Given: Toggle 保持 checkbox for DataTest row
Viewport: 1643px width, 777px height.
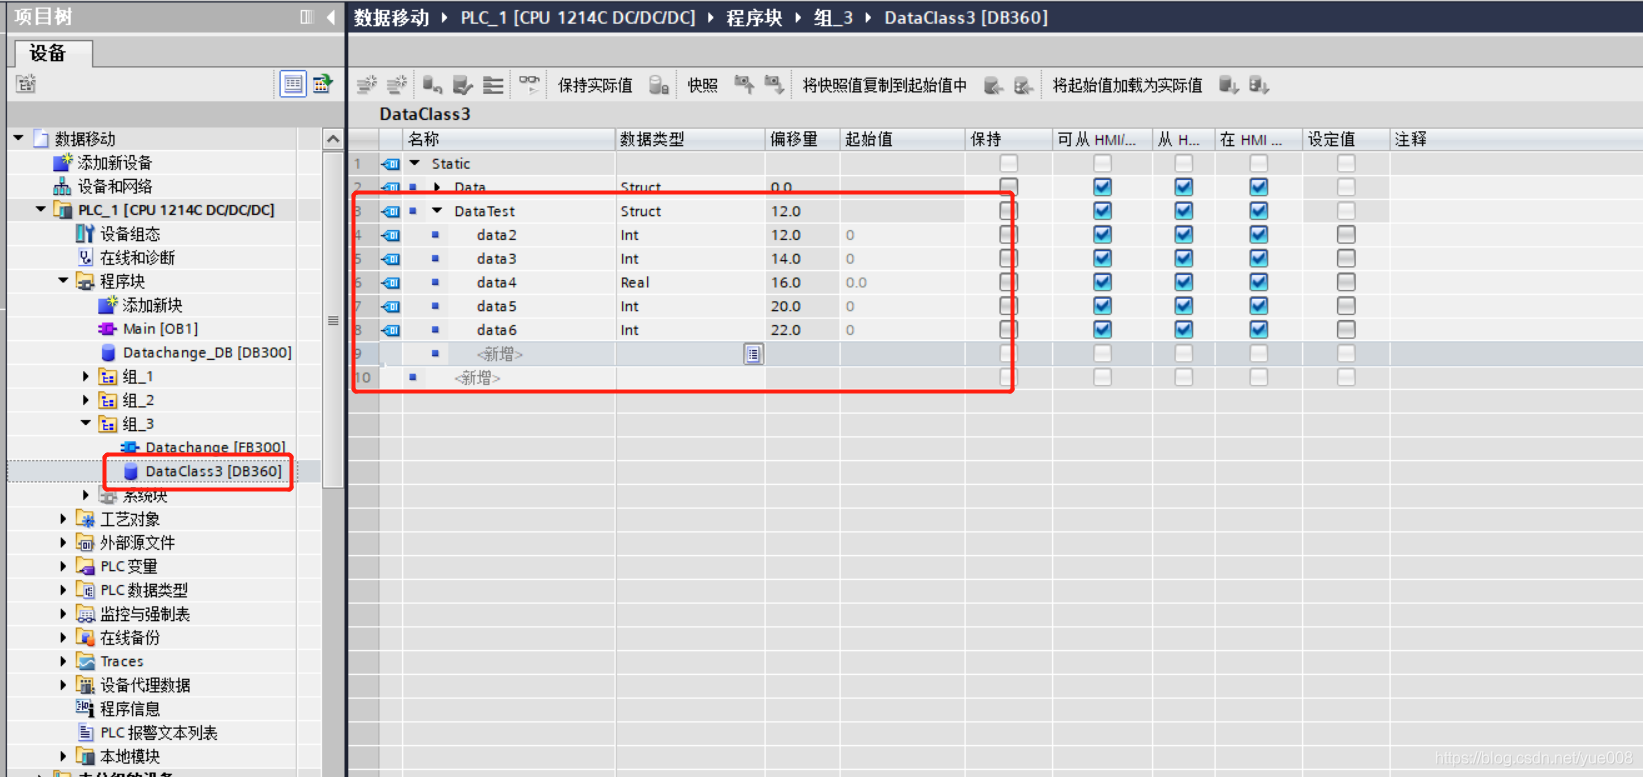Looking at the screenshot, I should click(1008, 211).
